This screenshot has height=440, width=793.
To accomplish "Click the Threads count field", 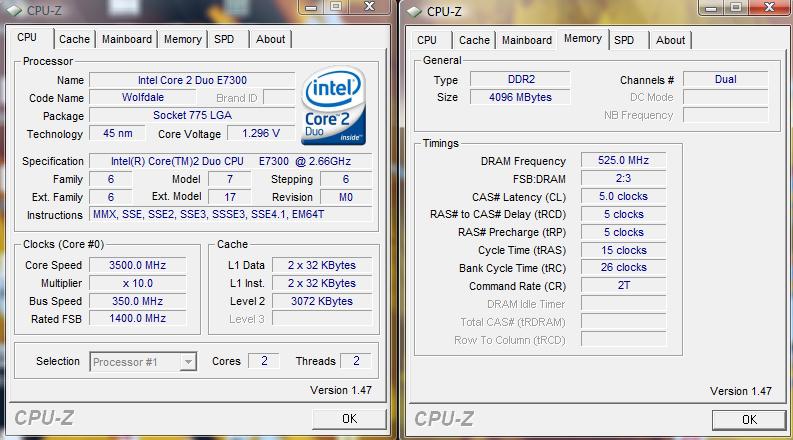I will pyautogui.click(x=356, y=361).
